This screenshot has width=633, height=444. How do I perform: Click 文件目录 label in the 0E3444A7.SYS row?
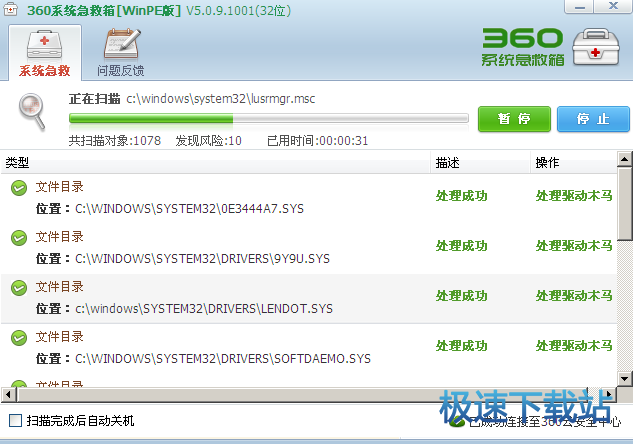(59, 187)
